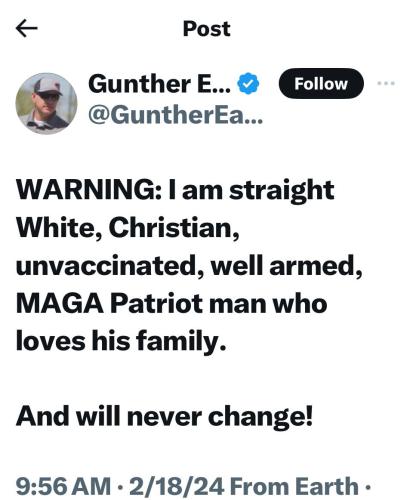Visit the @GuntherEa... handle link
Screen dimensions: 413x500
tap(176, 115)
